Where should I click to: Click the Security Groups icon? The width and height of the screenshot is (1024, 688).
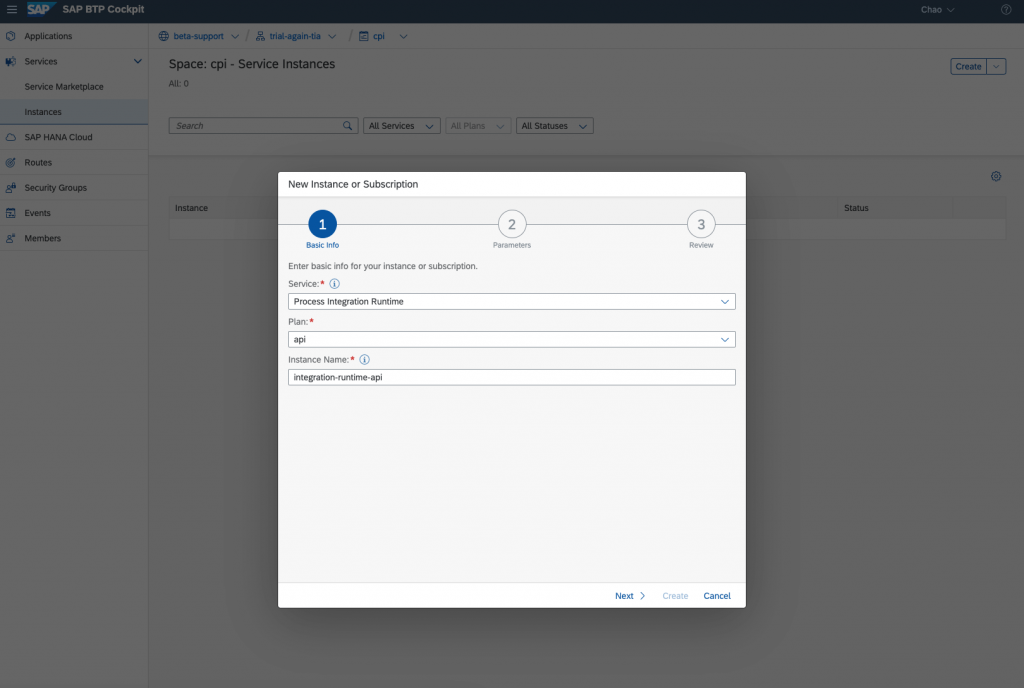(x=10, y=187)
